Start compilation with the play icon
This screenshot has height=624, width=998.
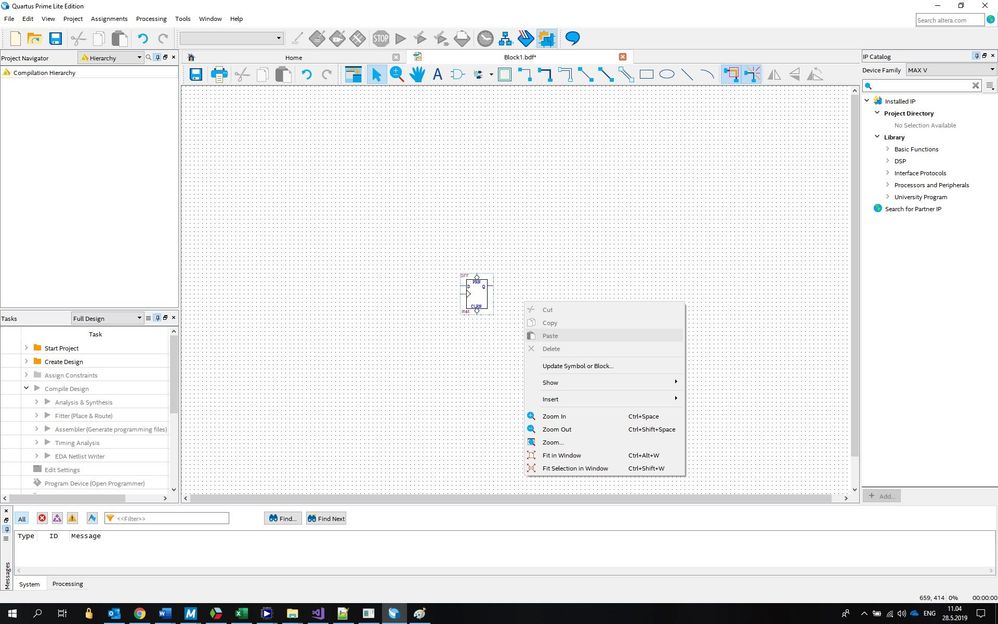click(x=401, y=39)
